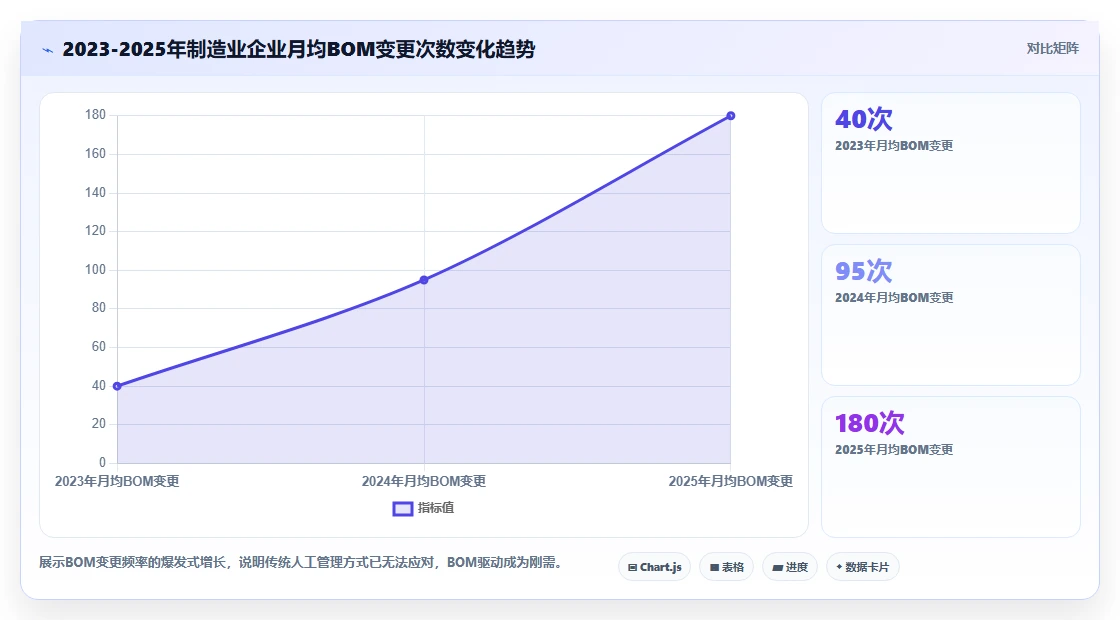1120x620 pixels.
Task: Click the lightning icon beside the chart title
Action: tap(48, 50)
